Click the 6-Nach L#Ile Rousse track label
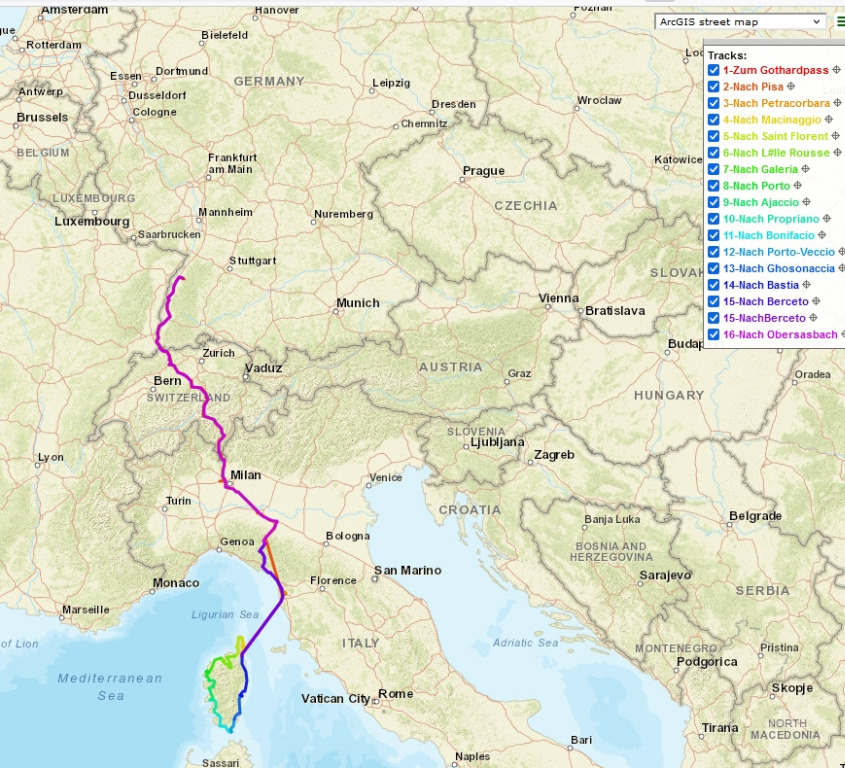 coord(776,153)
